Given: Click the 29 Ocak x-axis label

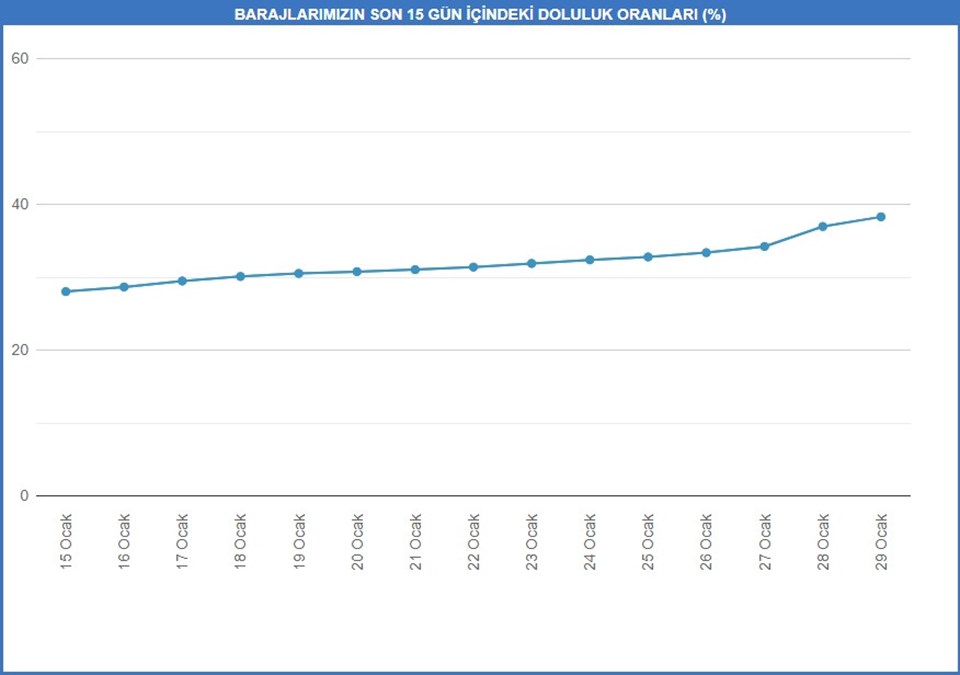Looking at the screenshot, I should [x=881, y=542].
